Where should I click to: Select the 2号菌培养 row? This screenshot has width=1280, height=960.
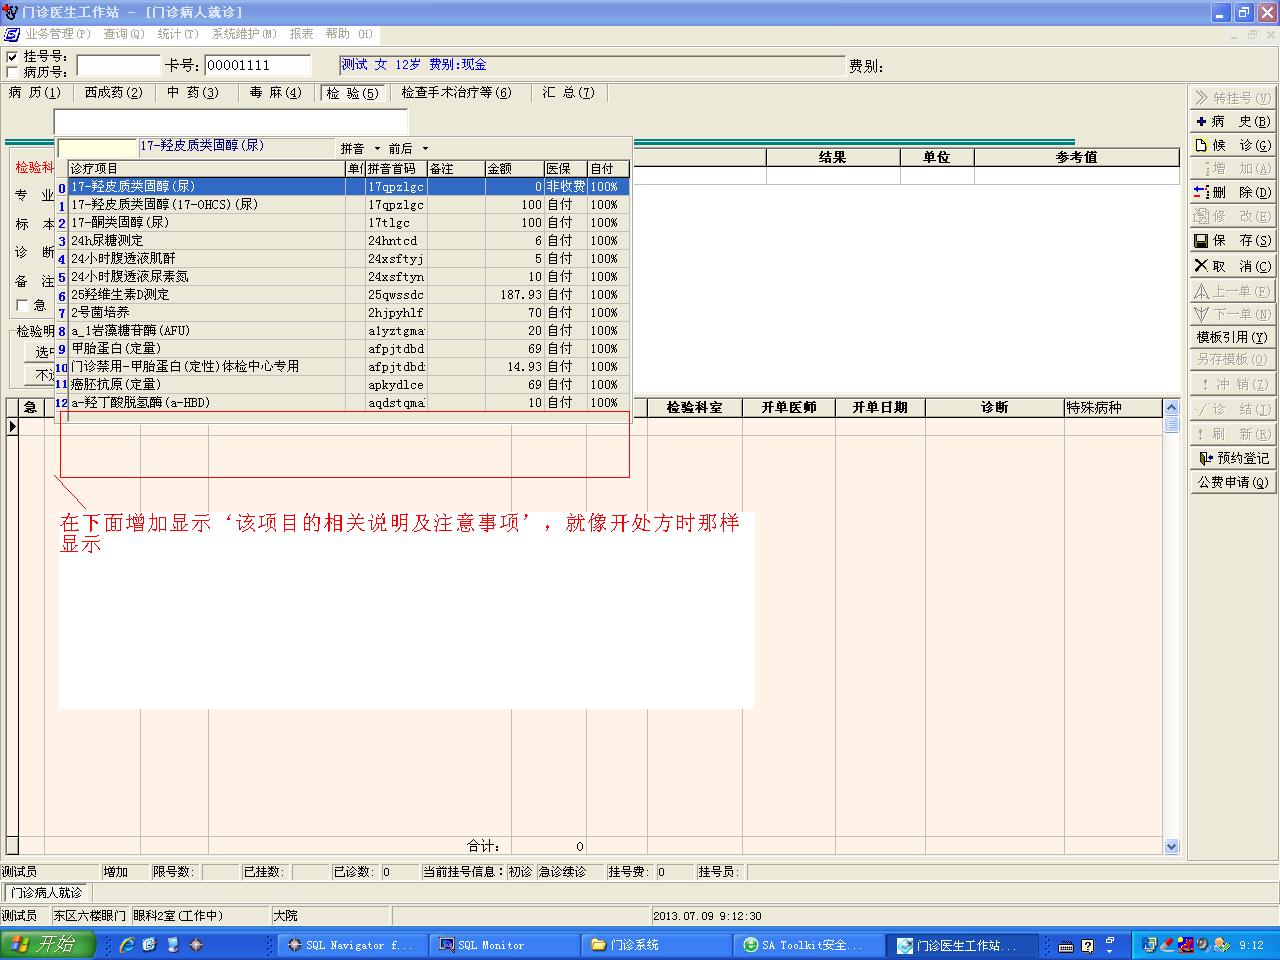(x=349, y=313)
